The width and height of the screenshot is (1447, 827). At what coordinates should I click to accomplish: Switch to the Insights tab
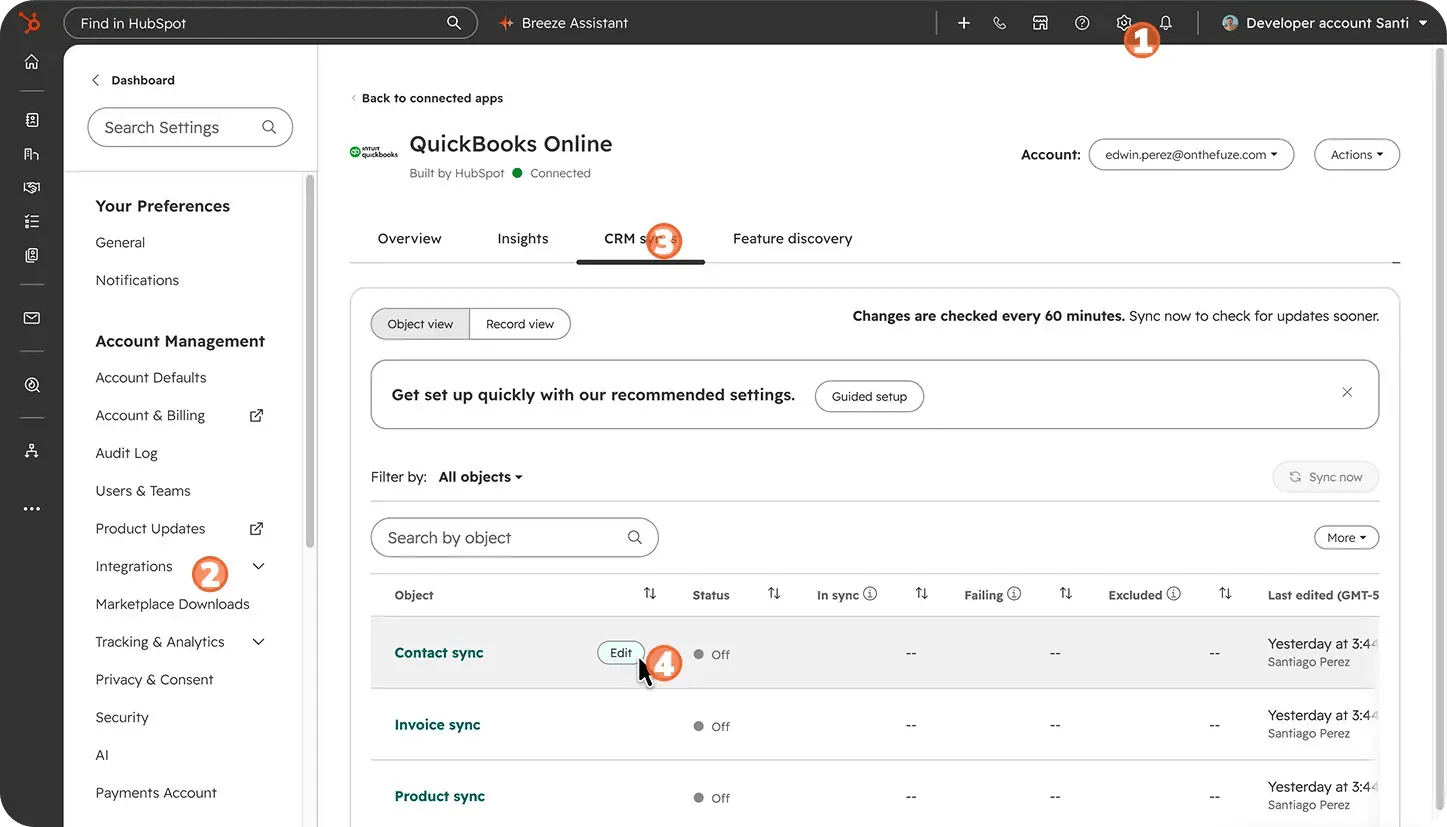click(523, 239)
